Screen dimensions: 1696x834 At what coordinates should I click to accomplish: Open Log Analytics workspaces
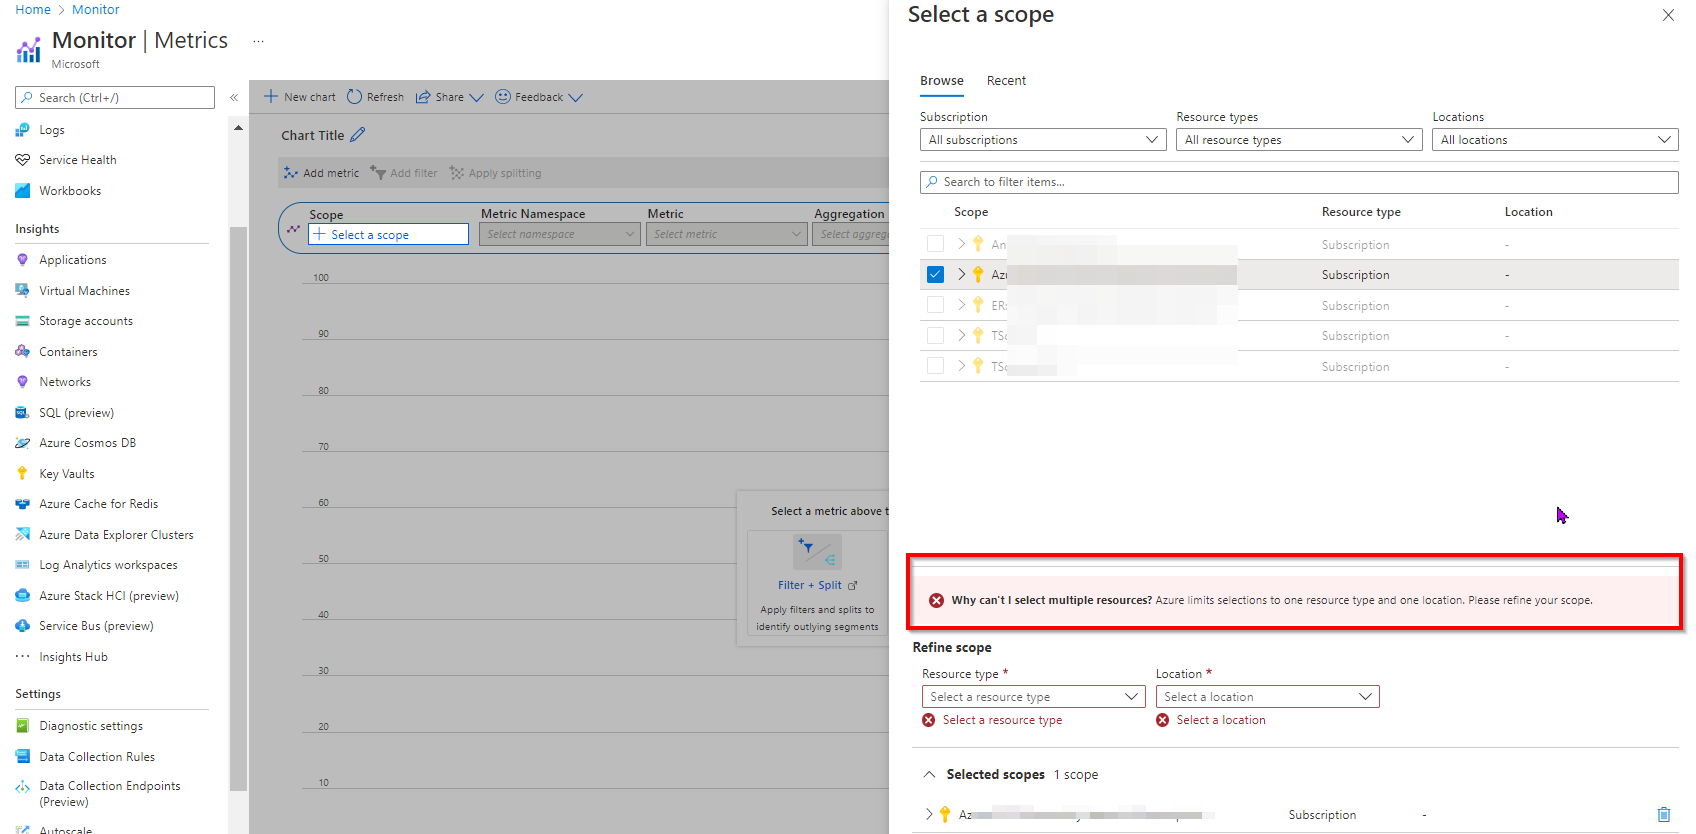[108, 565]
